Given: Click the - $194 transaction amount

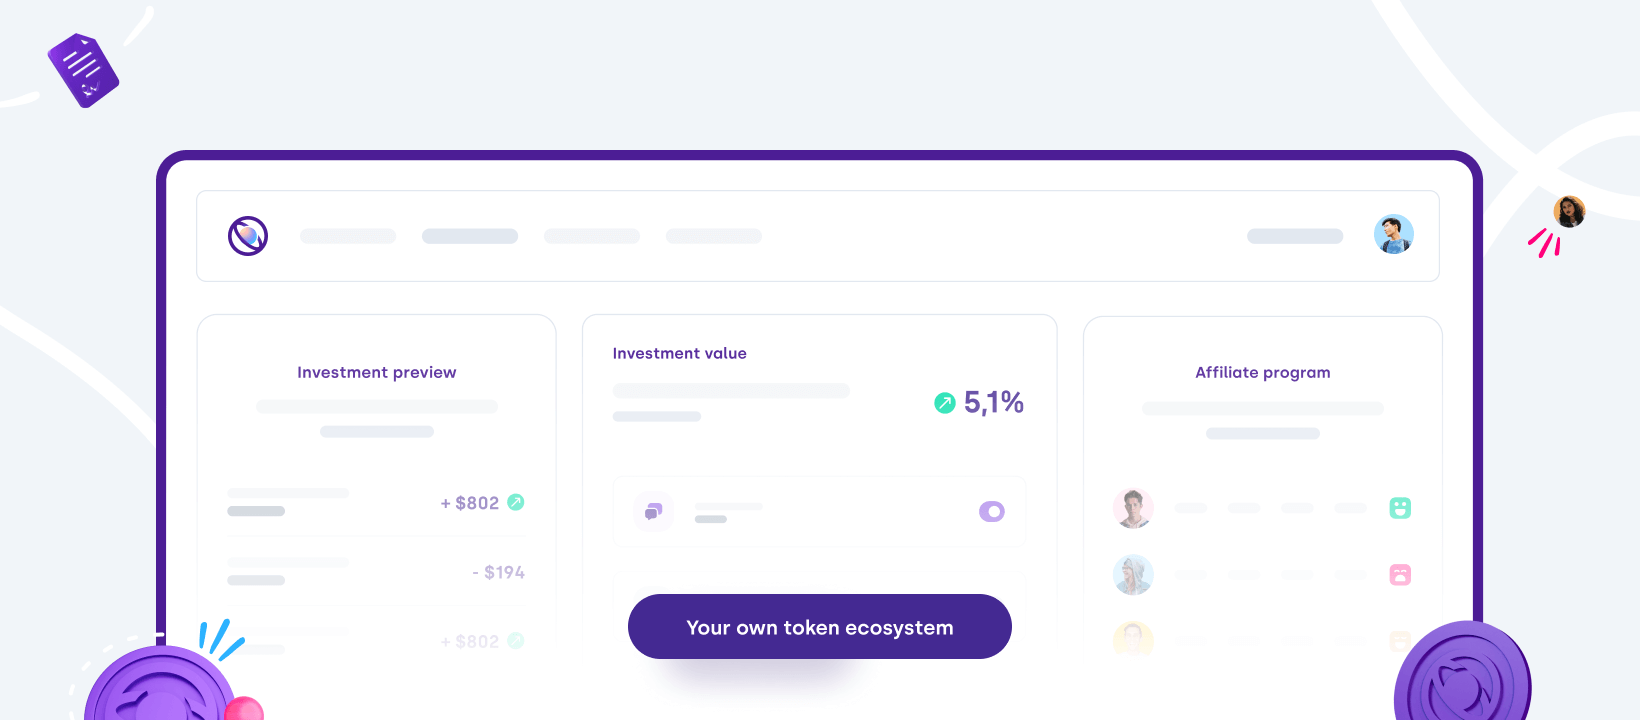Looking at the screenshot, I should click(x=498, y=572).
